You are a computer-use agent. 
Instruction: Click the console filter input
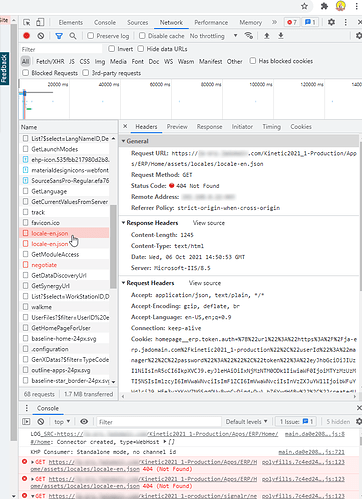coord(159,422)
